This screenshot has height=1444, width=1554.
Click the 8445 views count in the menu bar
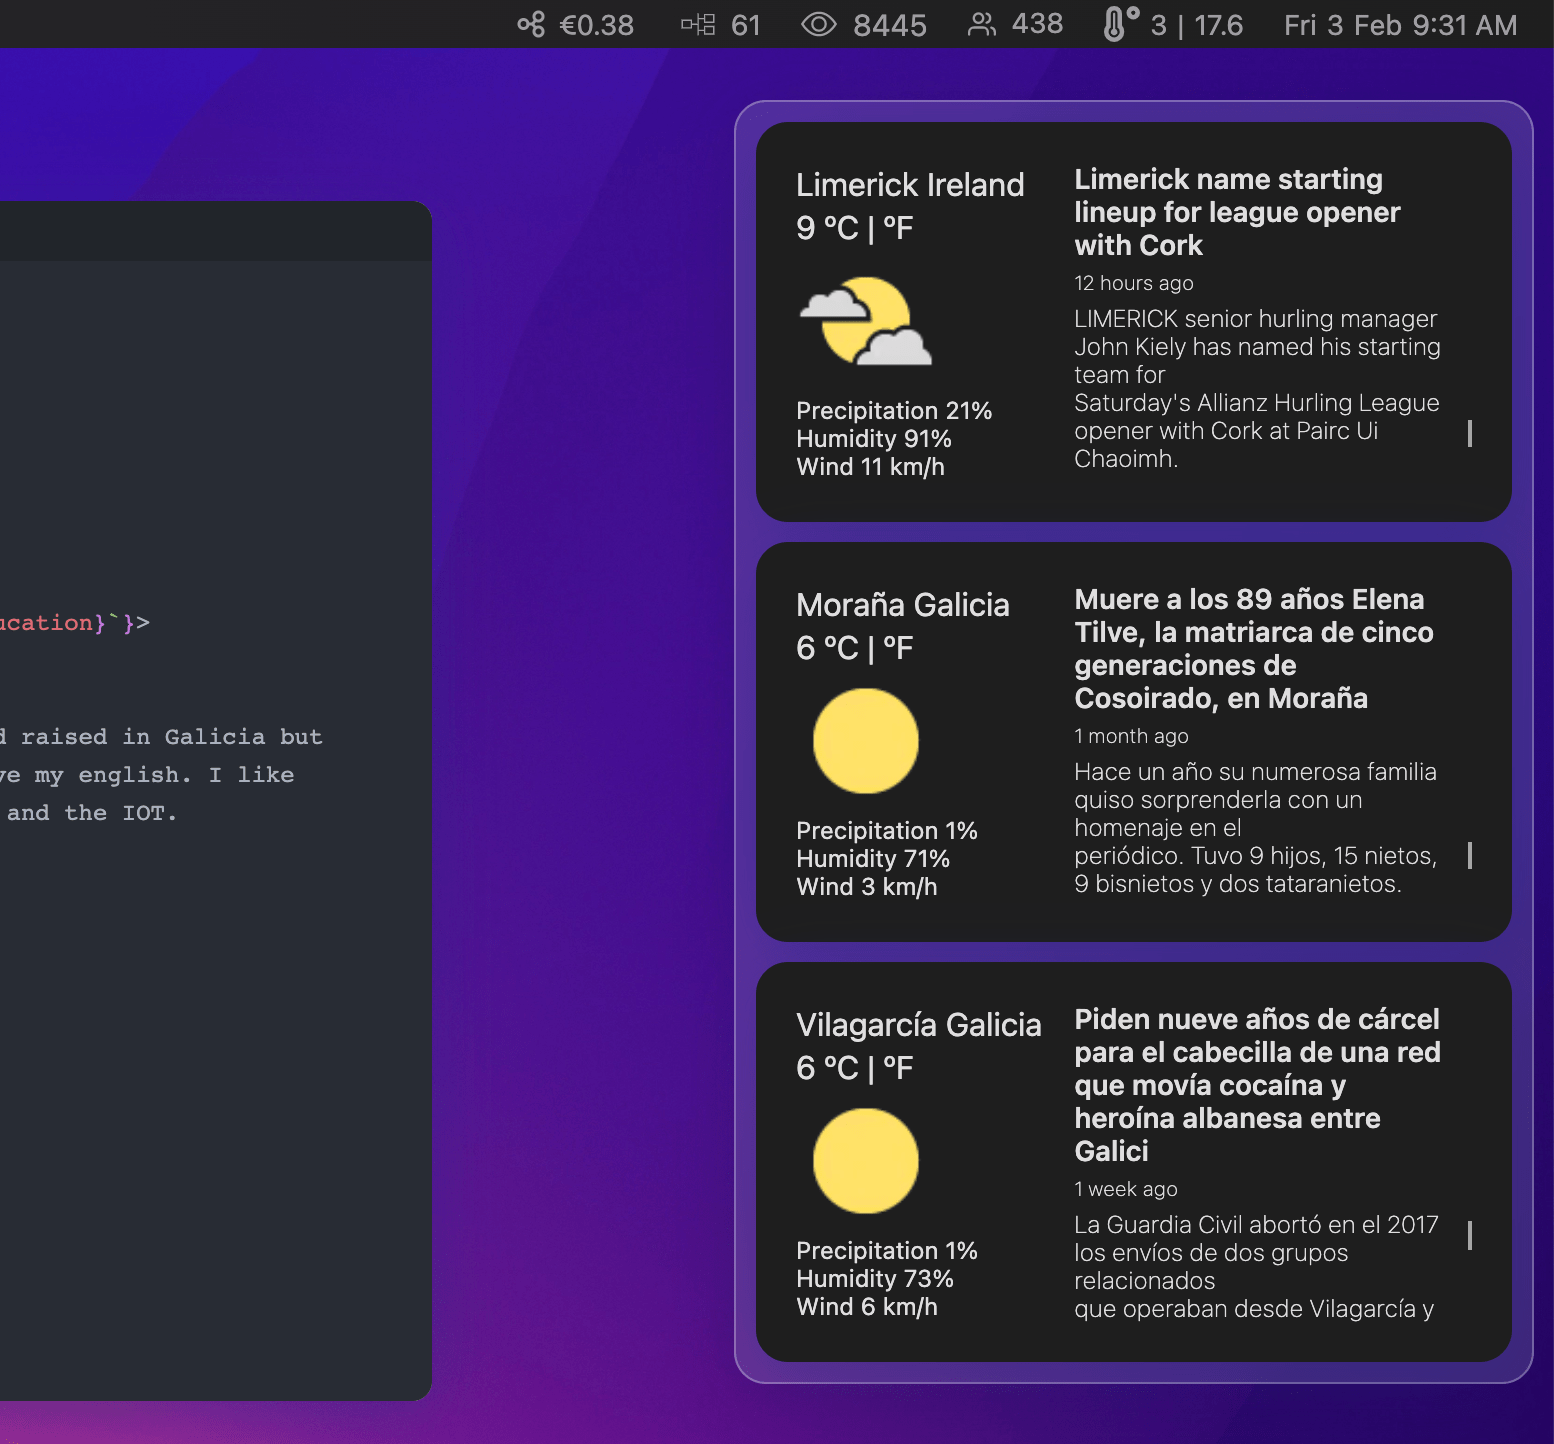(890, 24)
